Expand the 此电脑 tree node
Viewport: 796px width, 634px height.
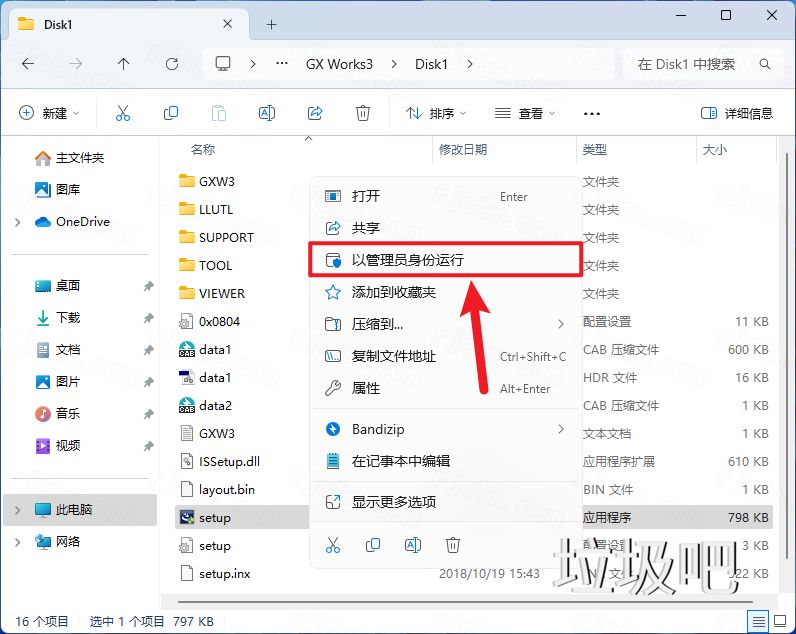point(18,510)
